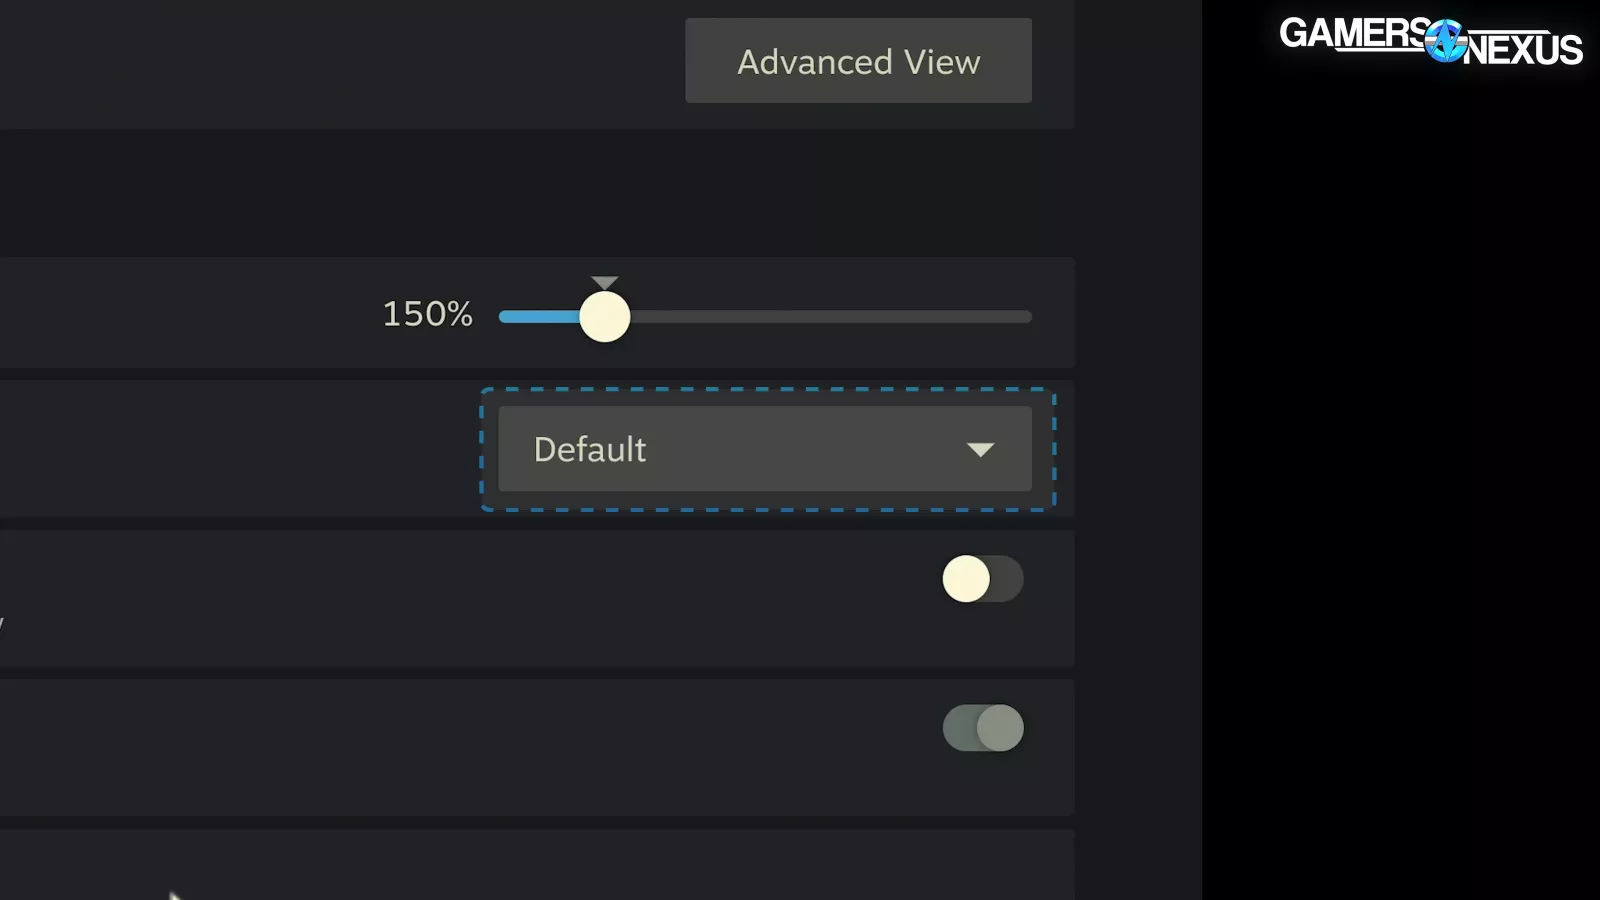Image resolution: width=1600 pixels, height=900 pixels.
Task: Click the dropdown caret arrow icon
Action: [981, 450]
